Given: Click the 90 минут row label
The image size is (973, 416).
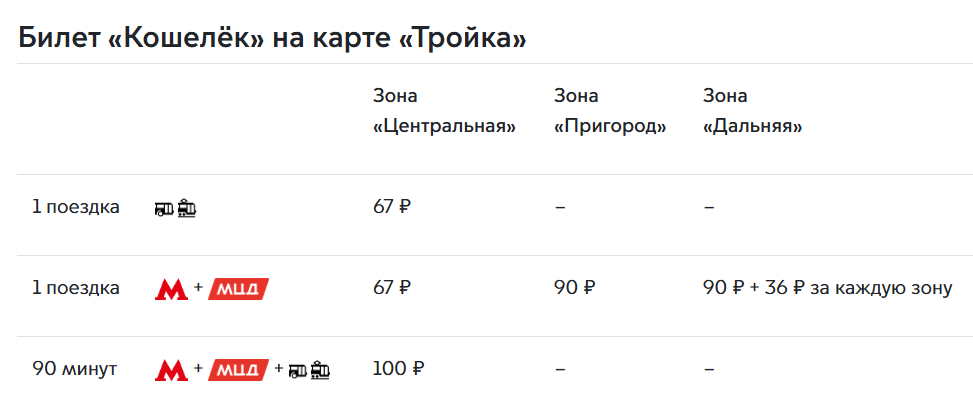Looking at the screenshot, I should [x=74, y=369].
